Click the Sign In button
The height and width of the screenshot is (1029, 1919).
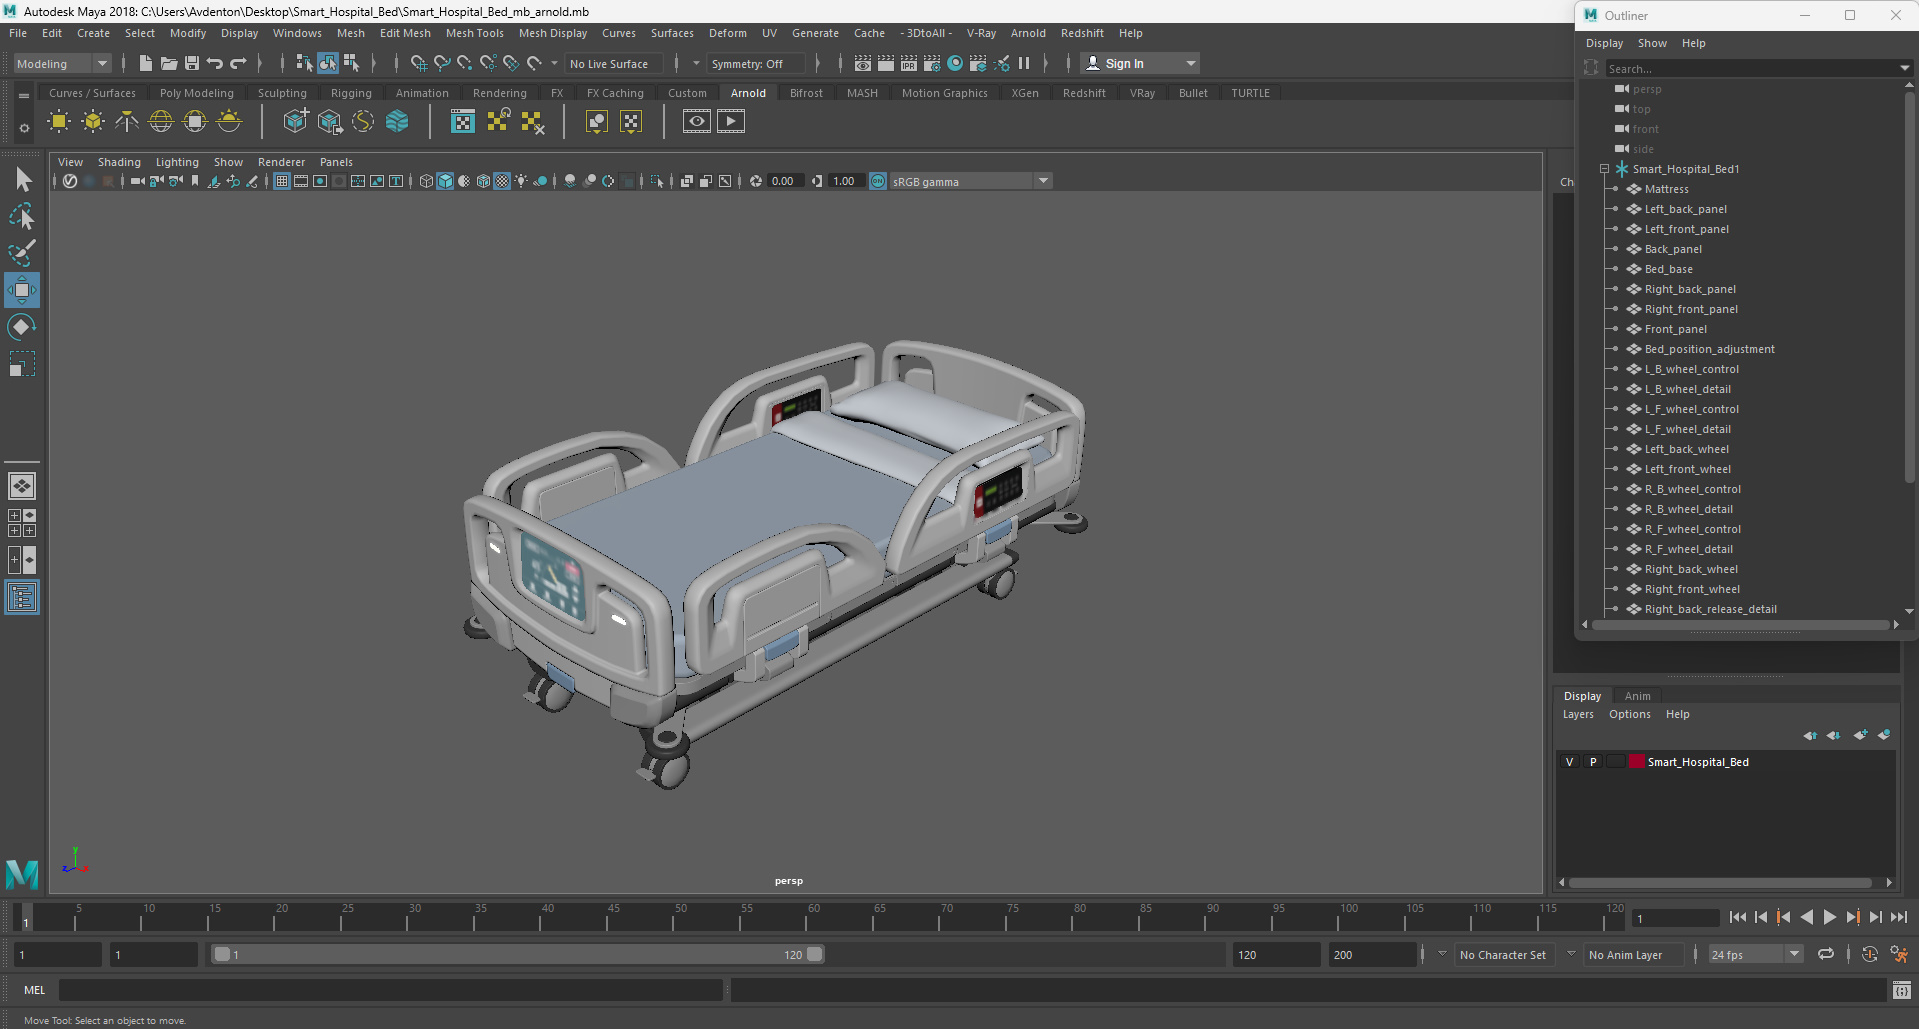point(1124,63)
